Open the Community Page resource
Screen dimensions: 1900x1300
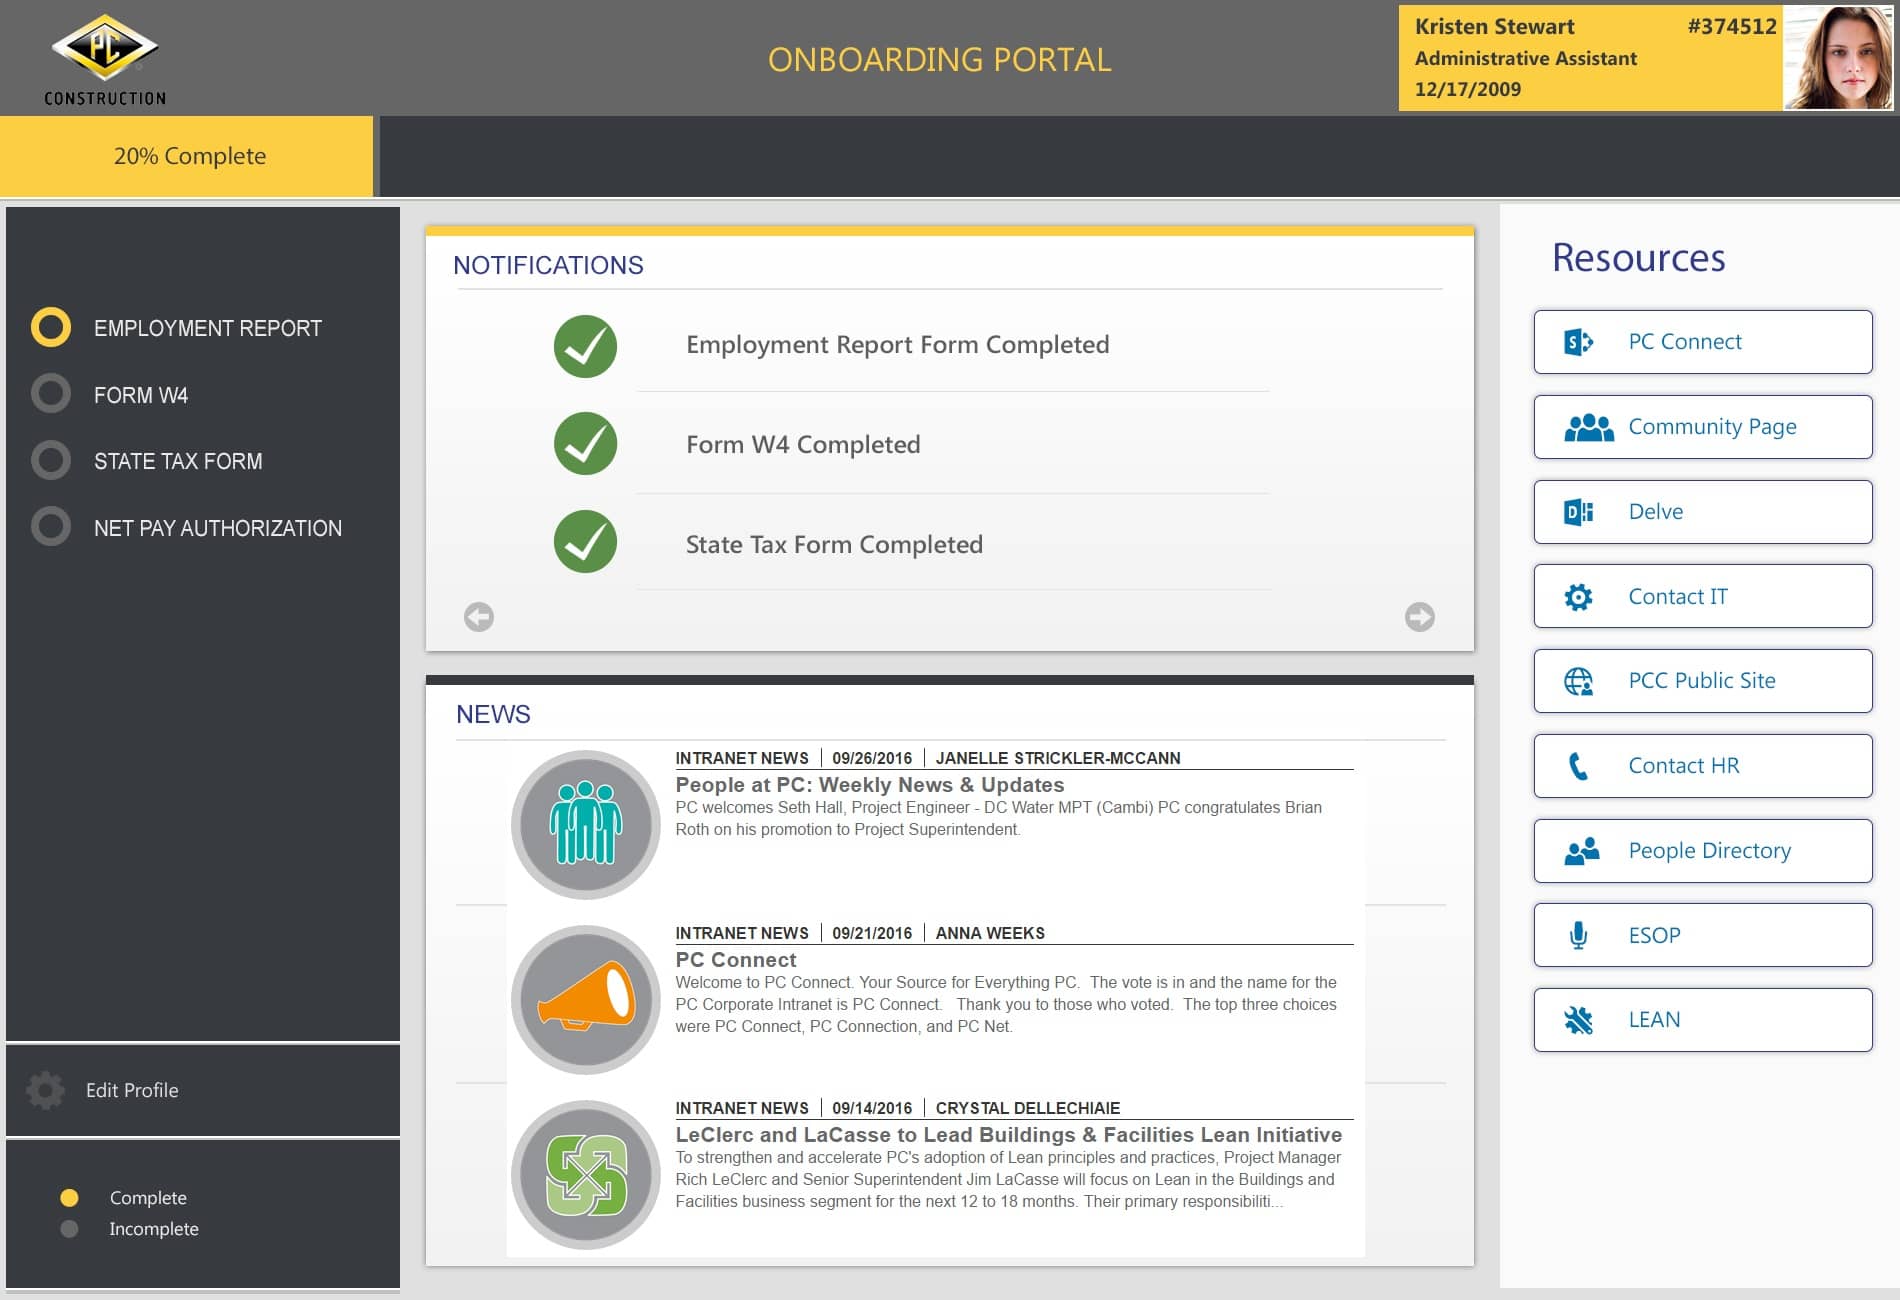tap(1703, 427)
